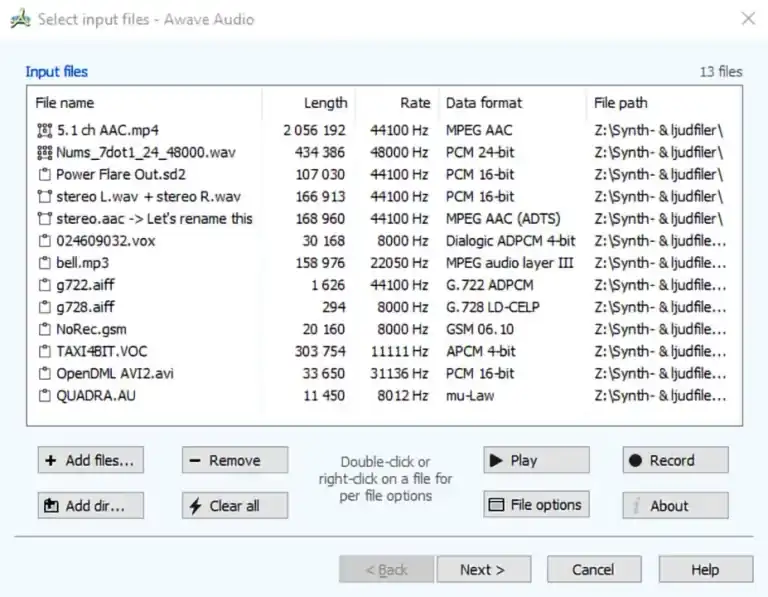Select the file QUADRA.AU
The width and height of the screenshot is (768, 597).
coord(96,396)
